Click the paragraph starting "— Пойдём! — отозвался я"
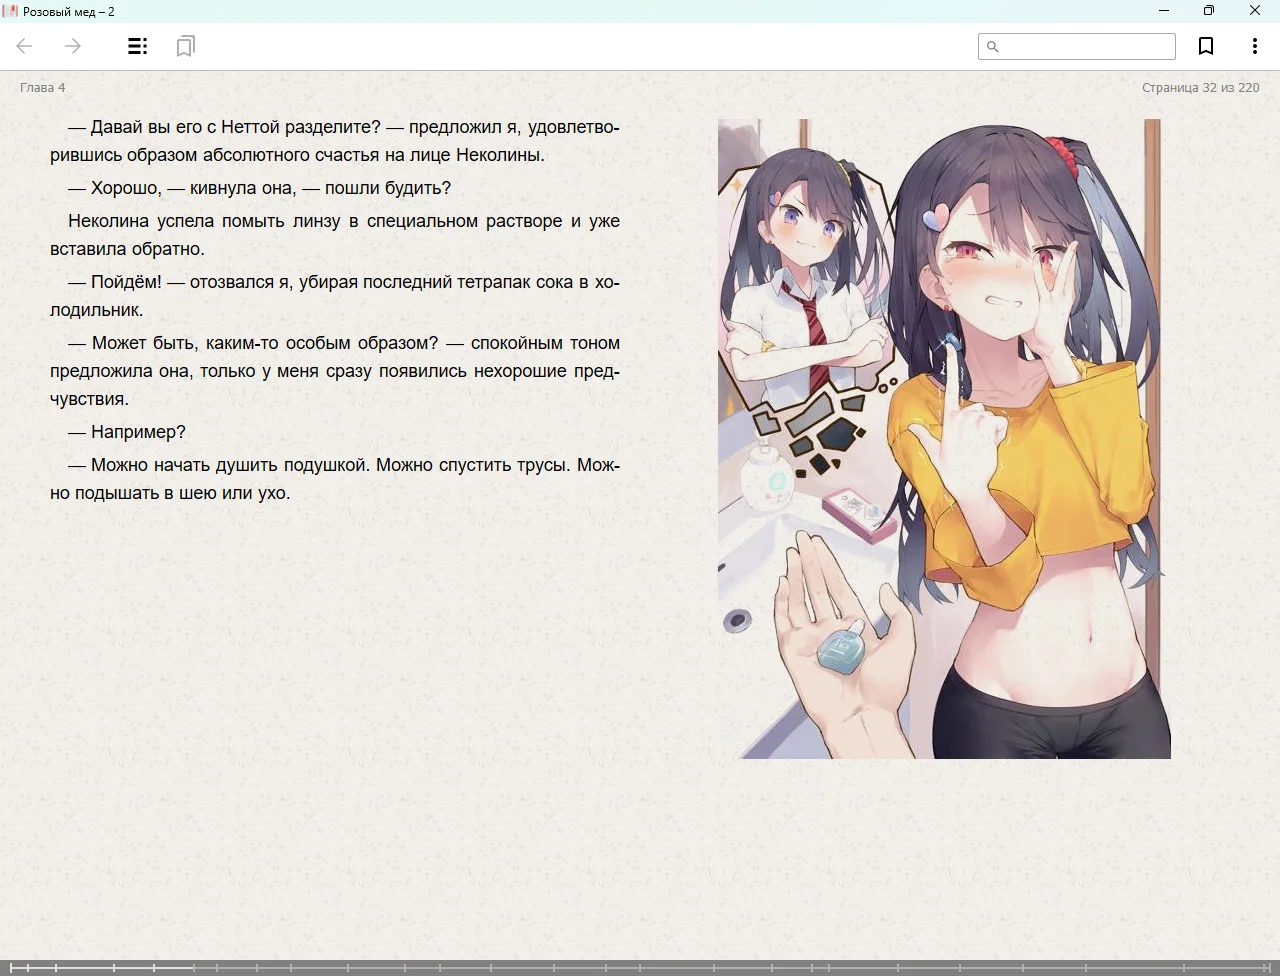This screenshot has width=1280, height=976. tap(335, 296)
